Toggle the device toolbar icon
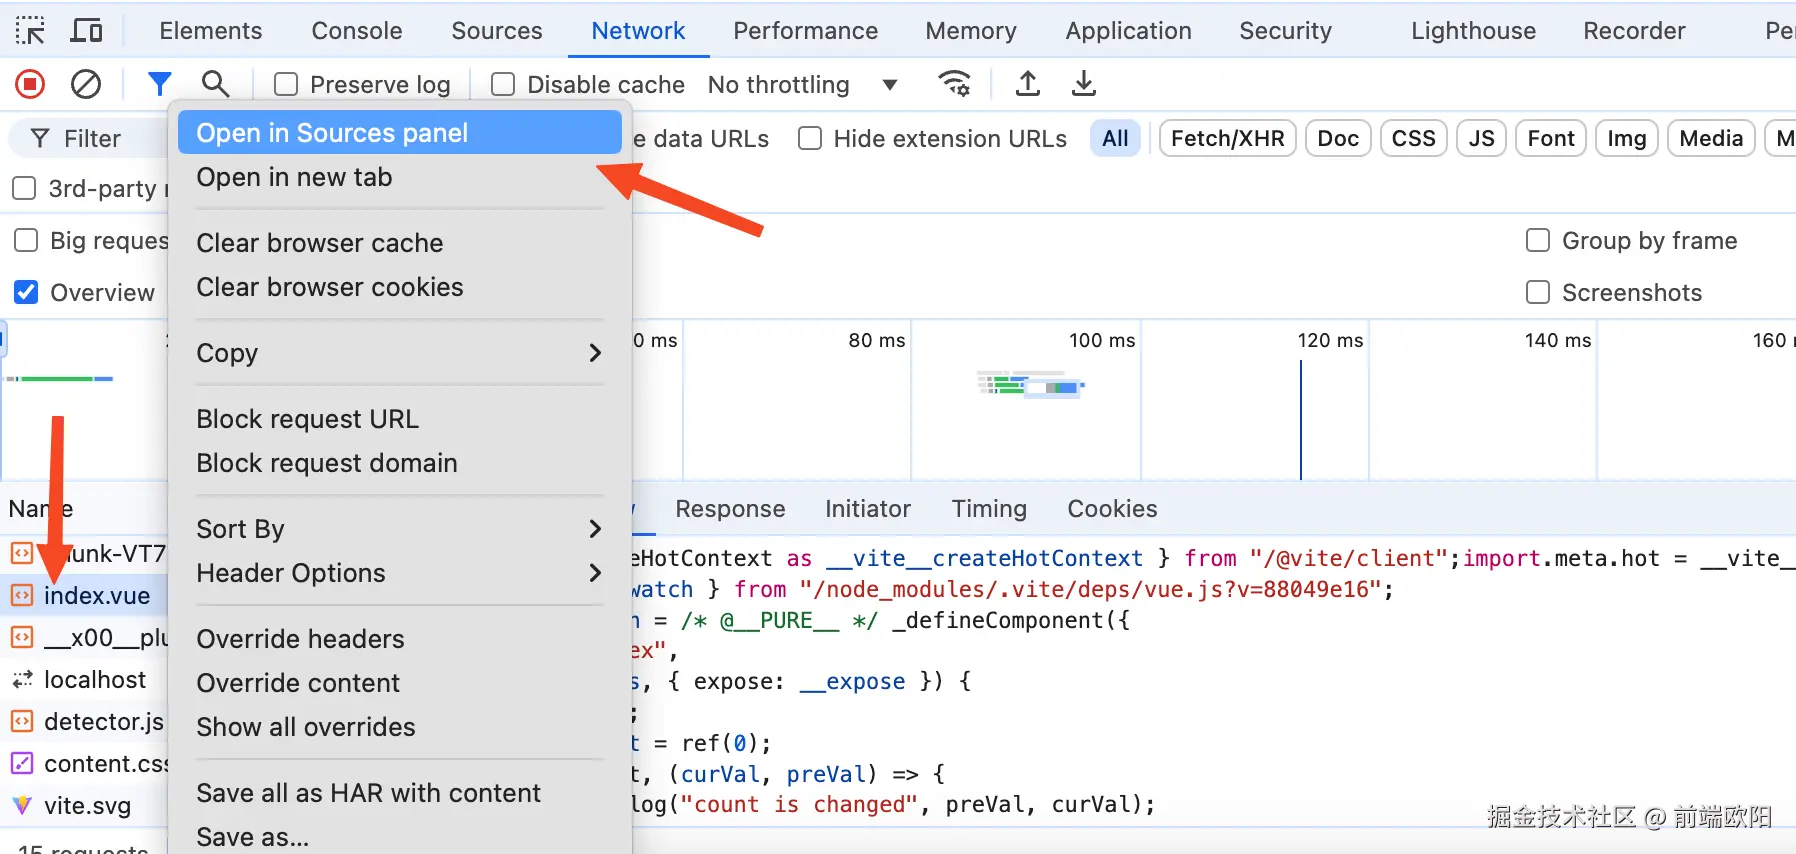 87,31
